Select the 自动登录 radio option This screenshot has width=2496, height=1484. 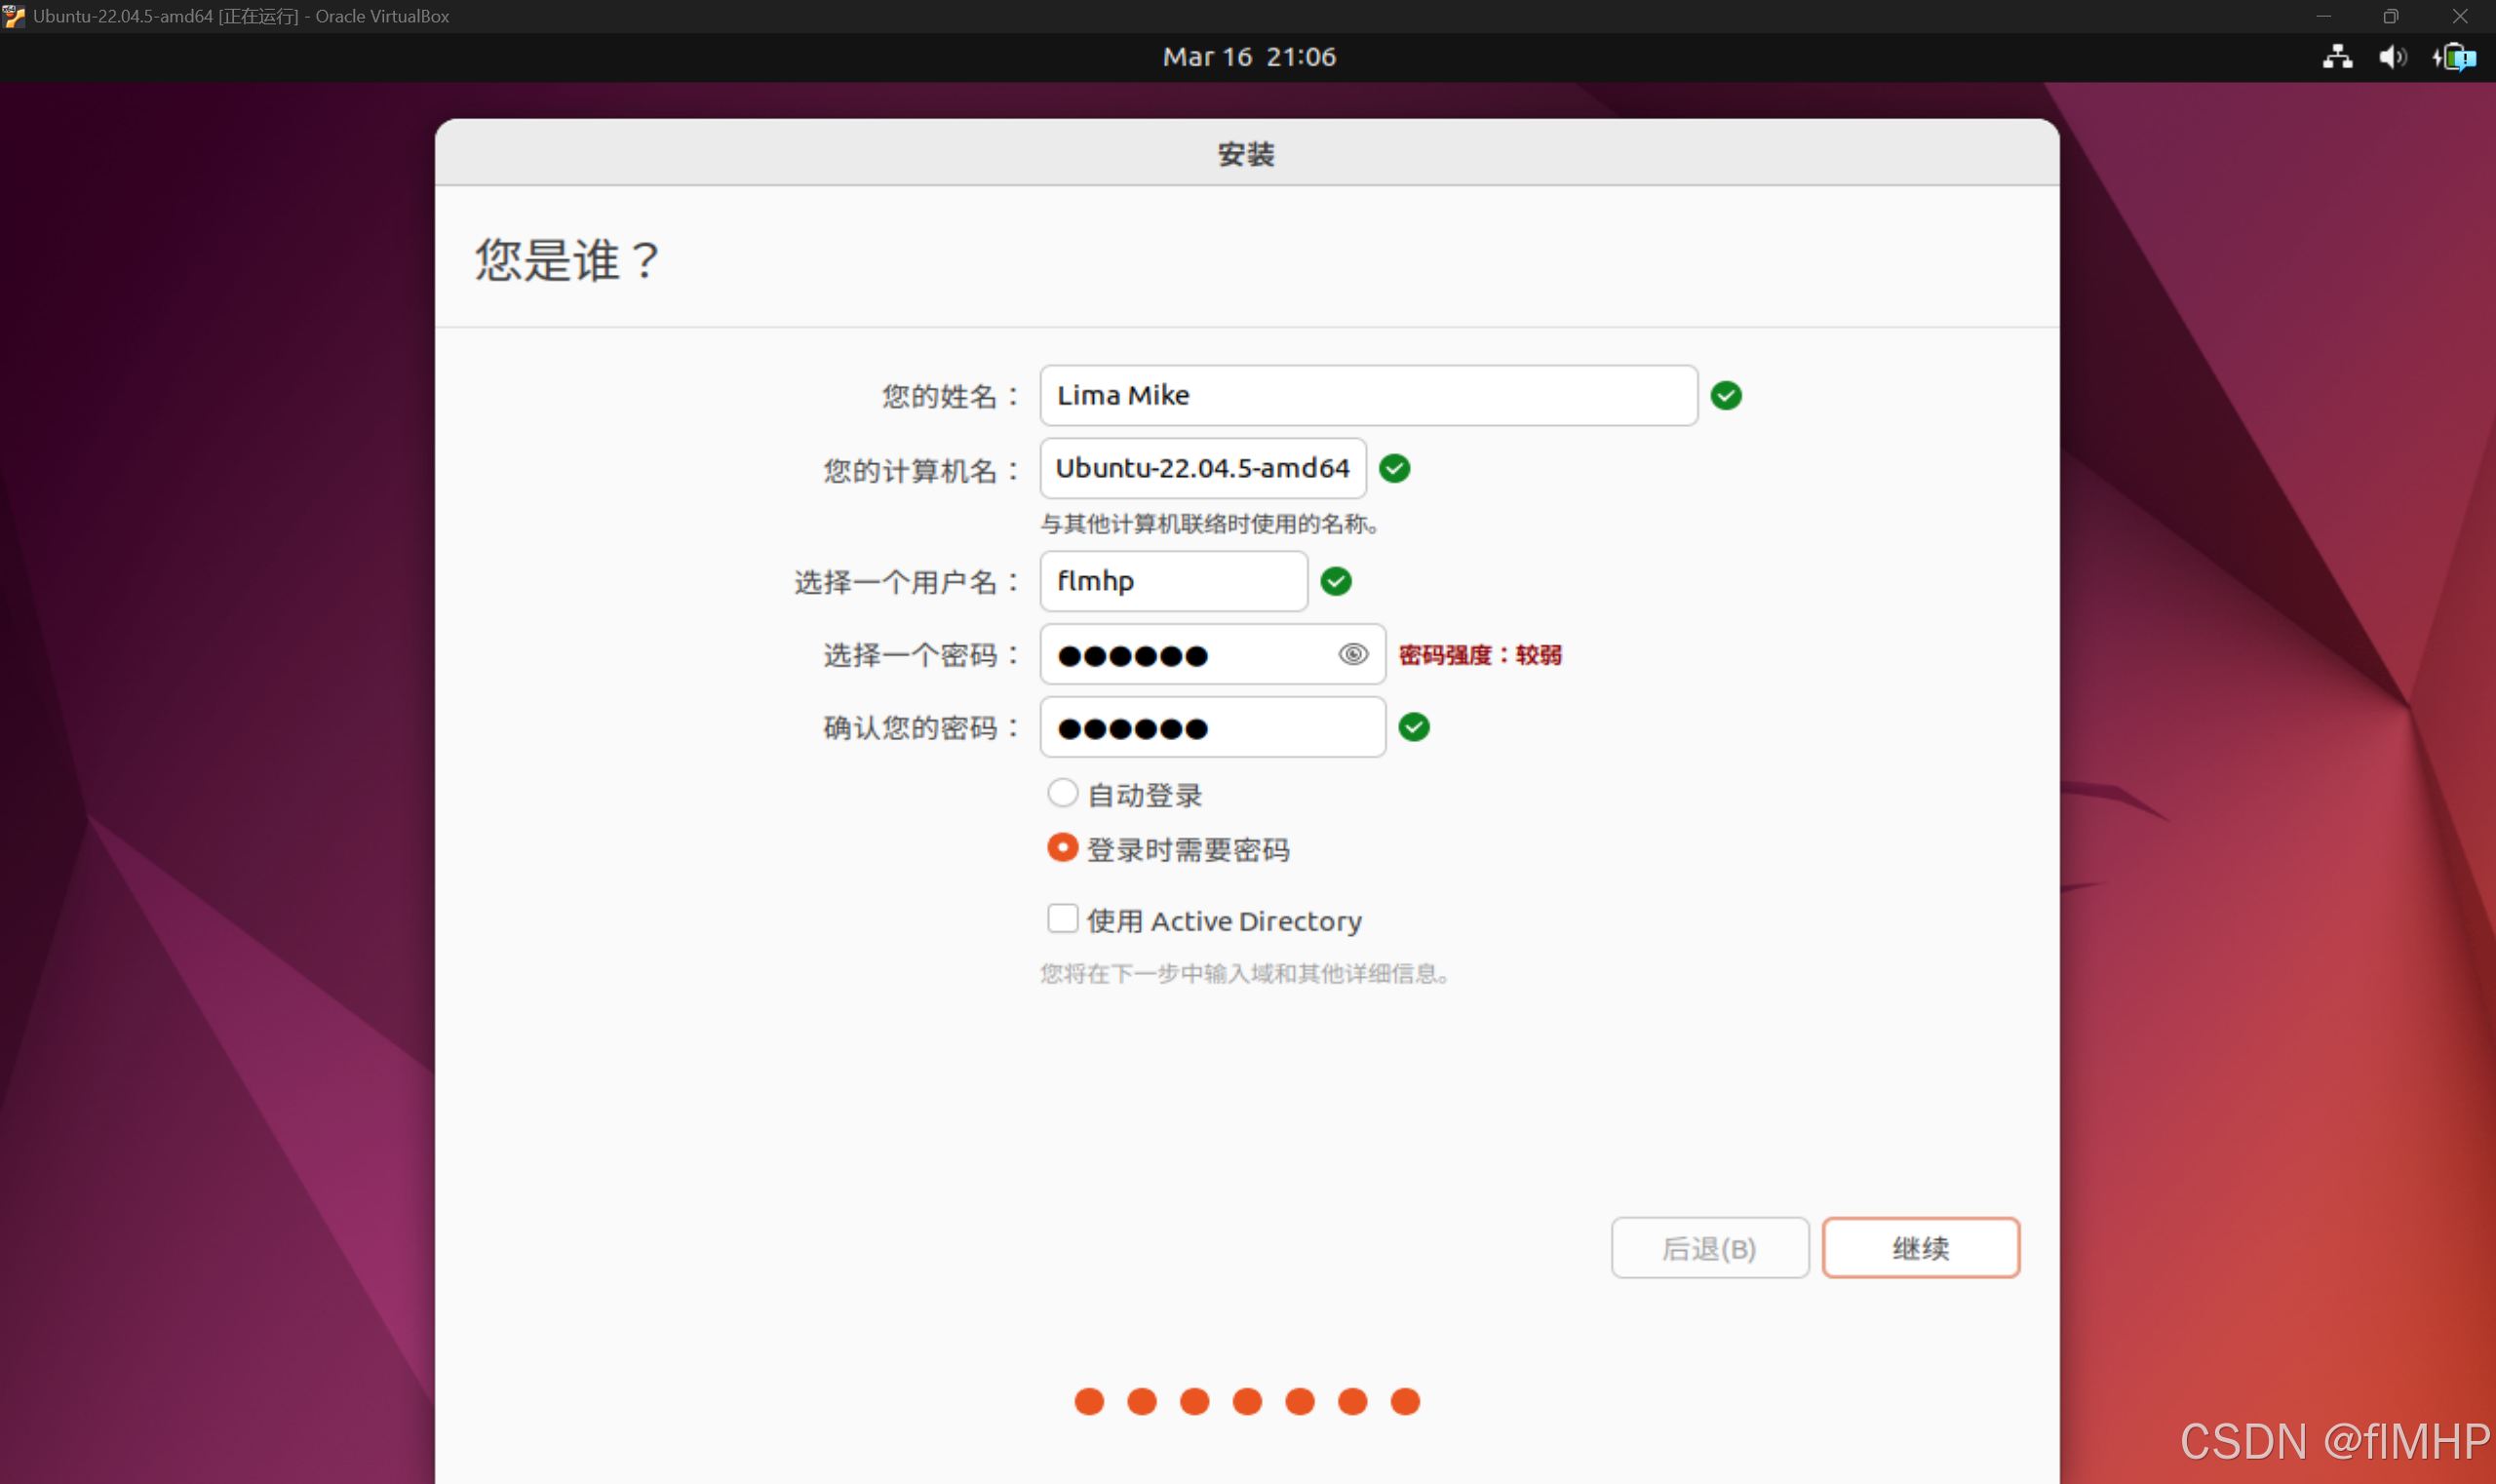point(1062,794)
